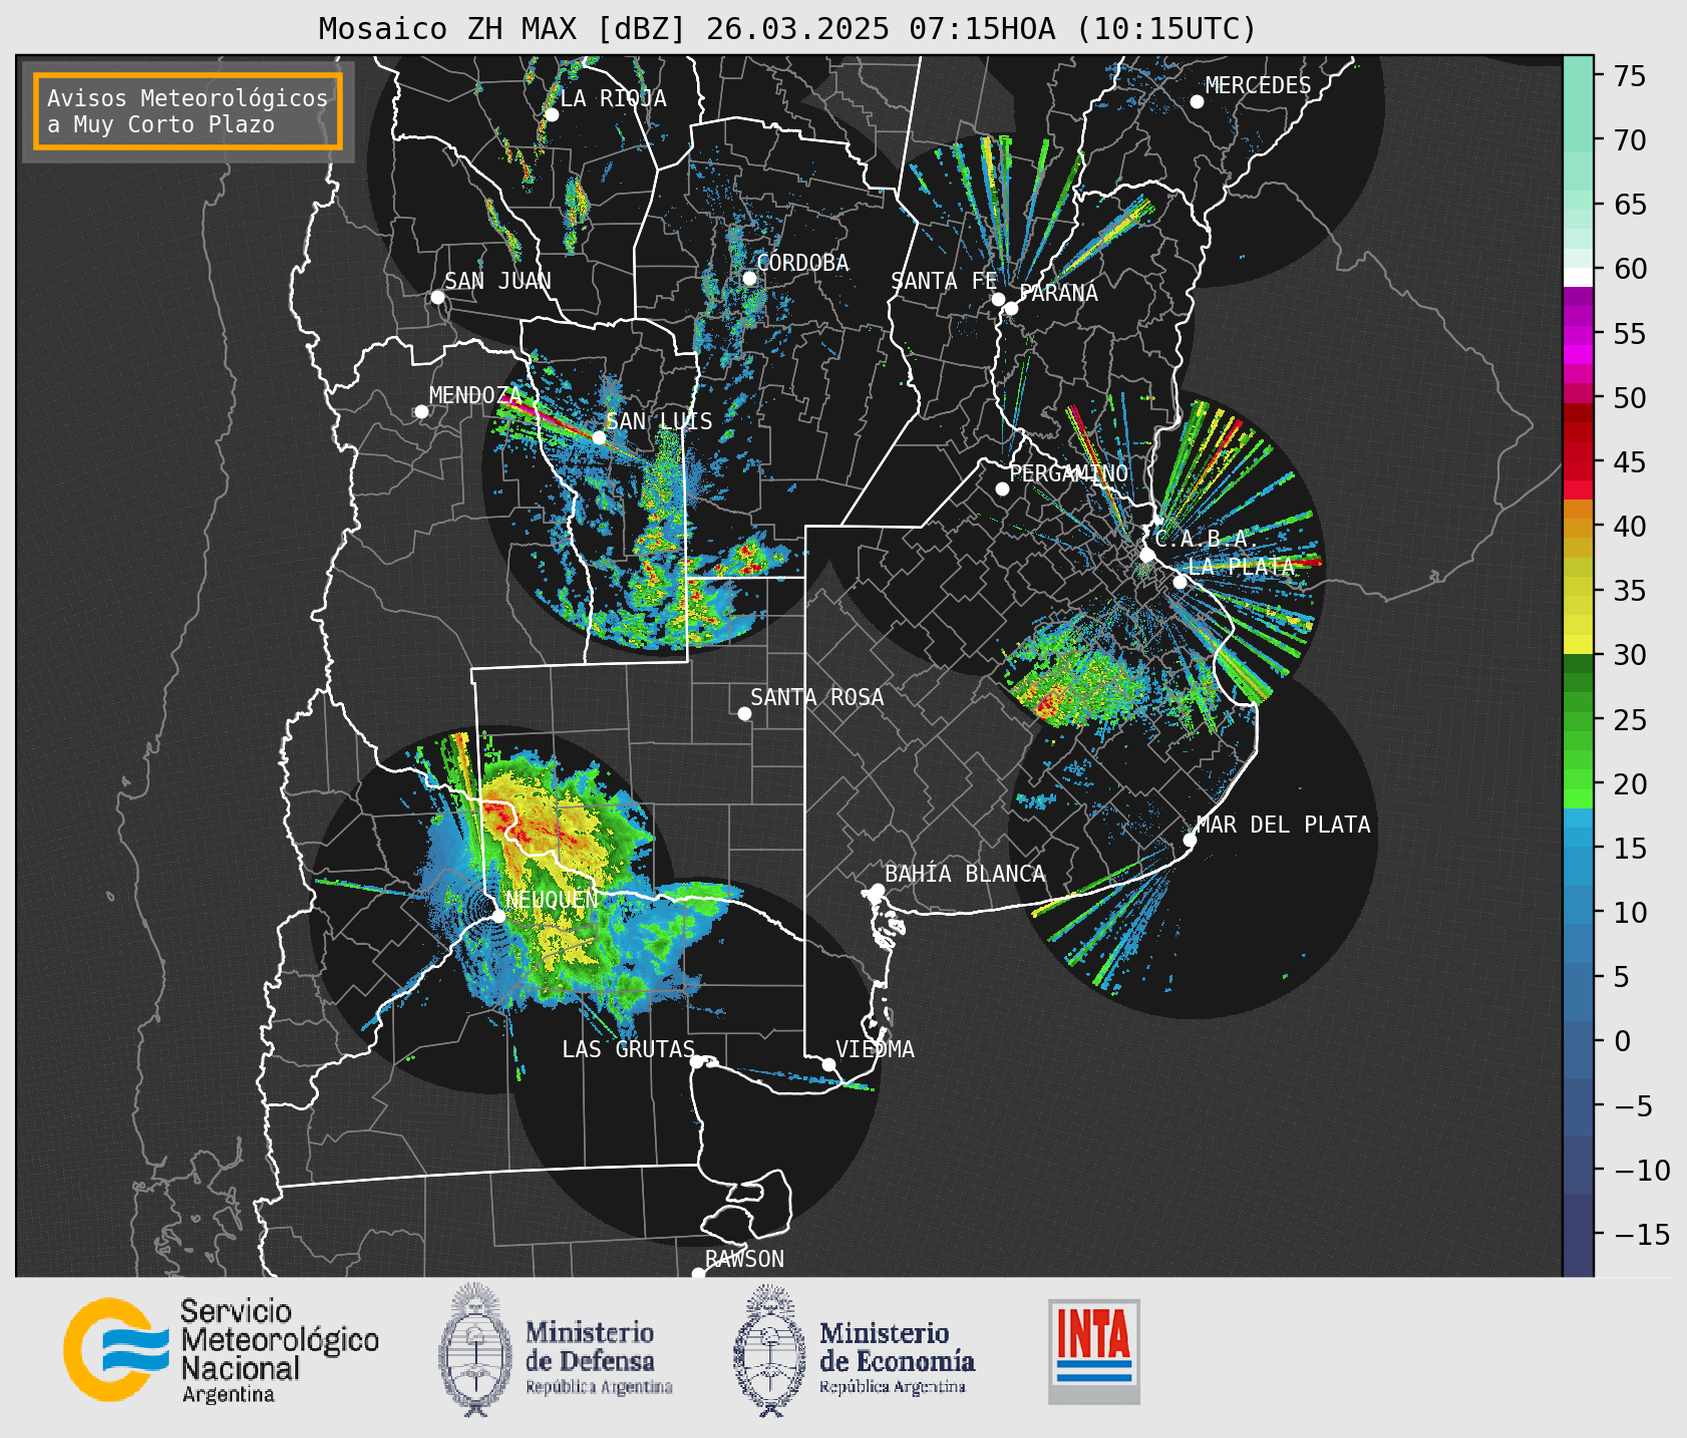Screen dimensions: 1687x1438
Task: Click the PERGAMINO city marker dot
Action: click(1002, 489)
